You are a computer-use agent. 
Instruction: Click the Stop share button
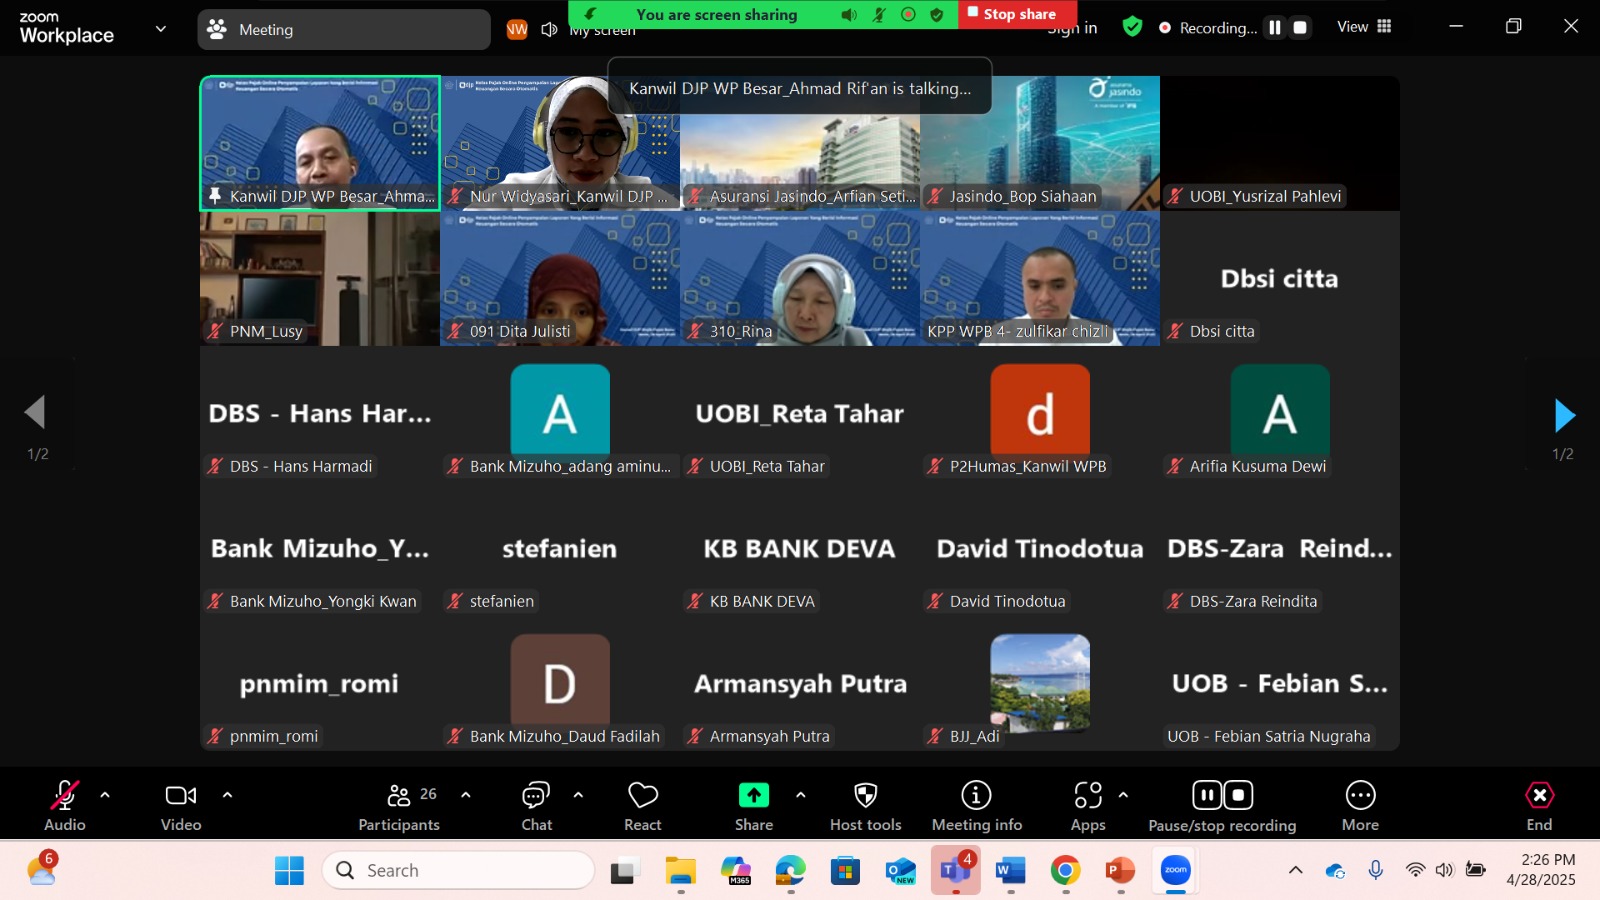pos(1017,14)
